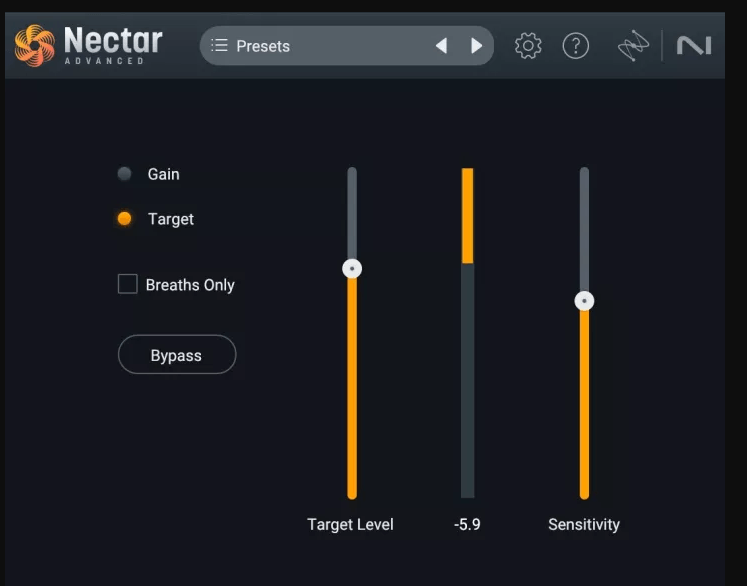
Task: Go to previous preset with left arrow
Action: 441,46
